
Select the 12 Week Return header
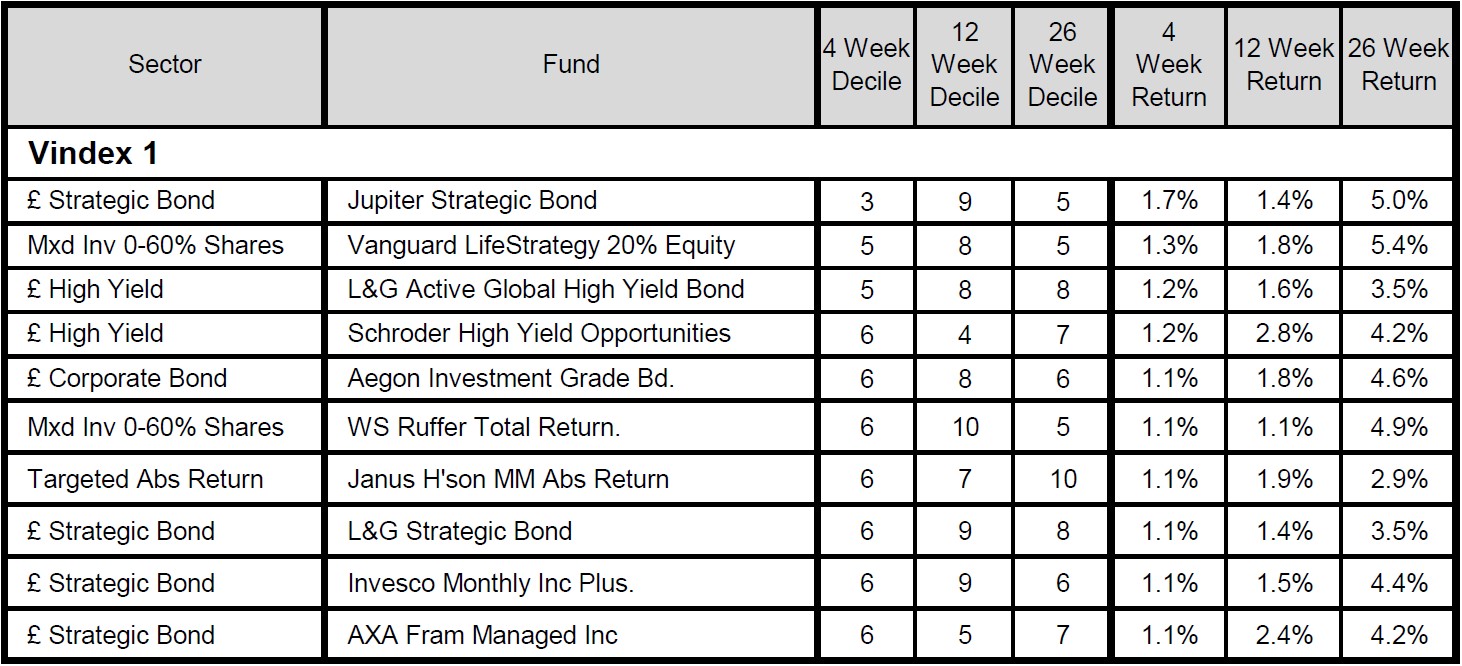tap(1284, 65)
